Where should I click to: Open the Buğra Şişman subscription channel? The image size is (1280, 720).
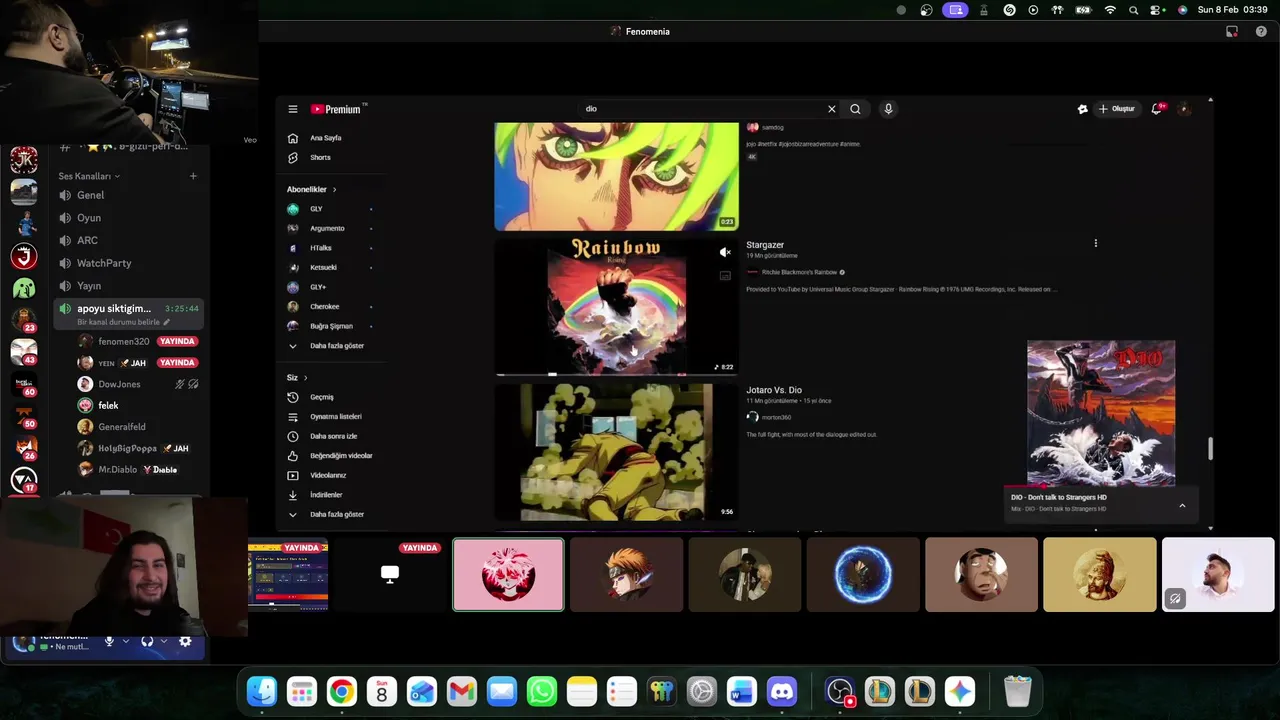[330, 326]
